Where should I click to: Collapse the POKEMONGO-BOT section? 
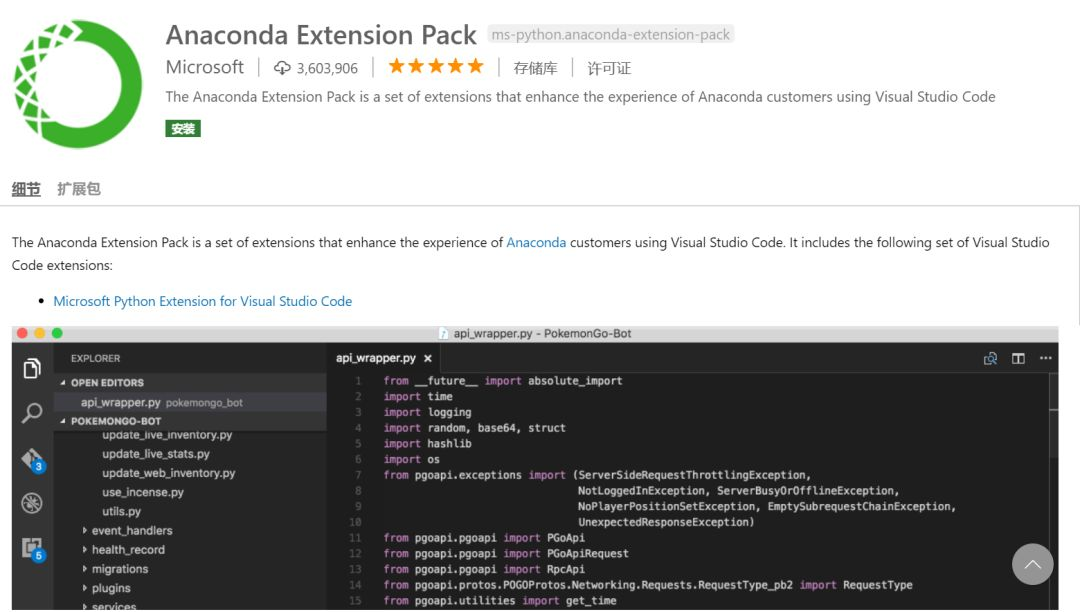pos(190,421)
